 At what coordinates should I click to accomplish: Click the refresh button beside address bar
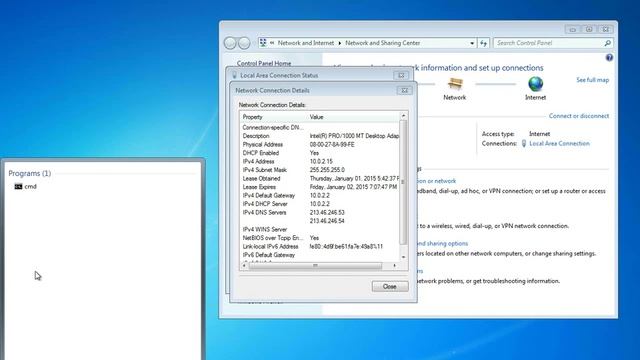pyautogui.click(x=484, y=43)
